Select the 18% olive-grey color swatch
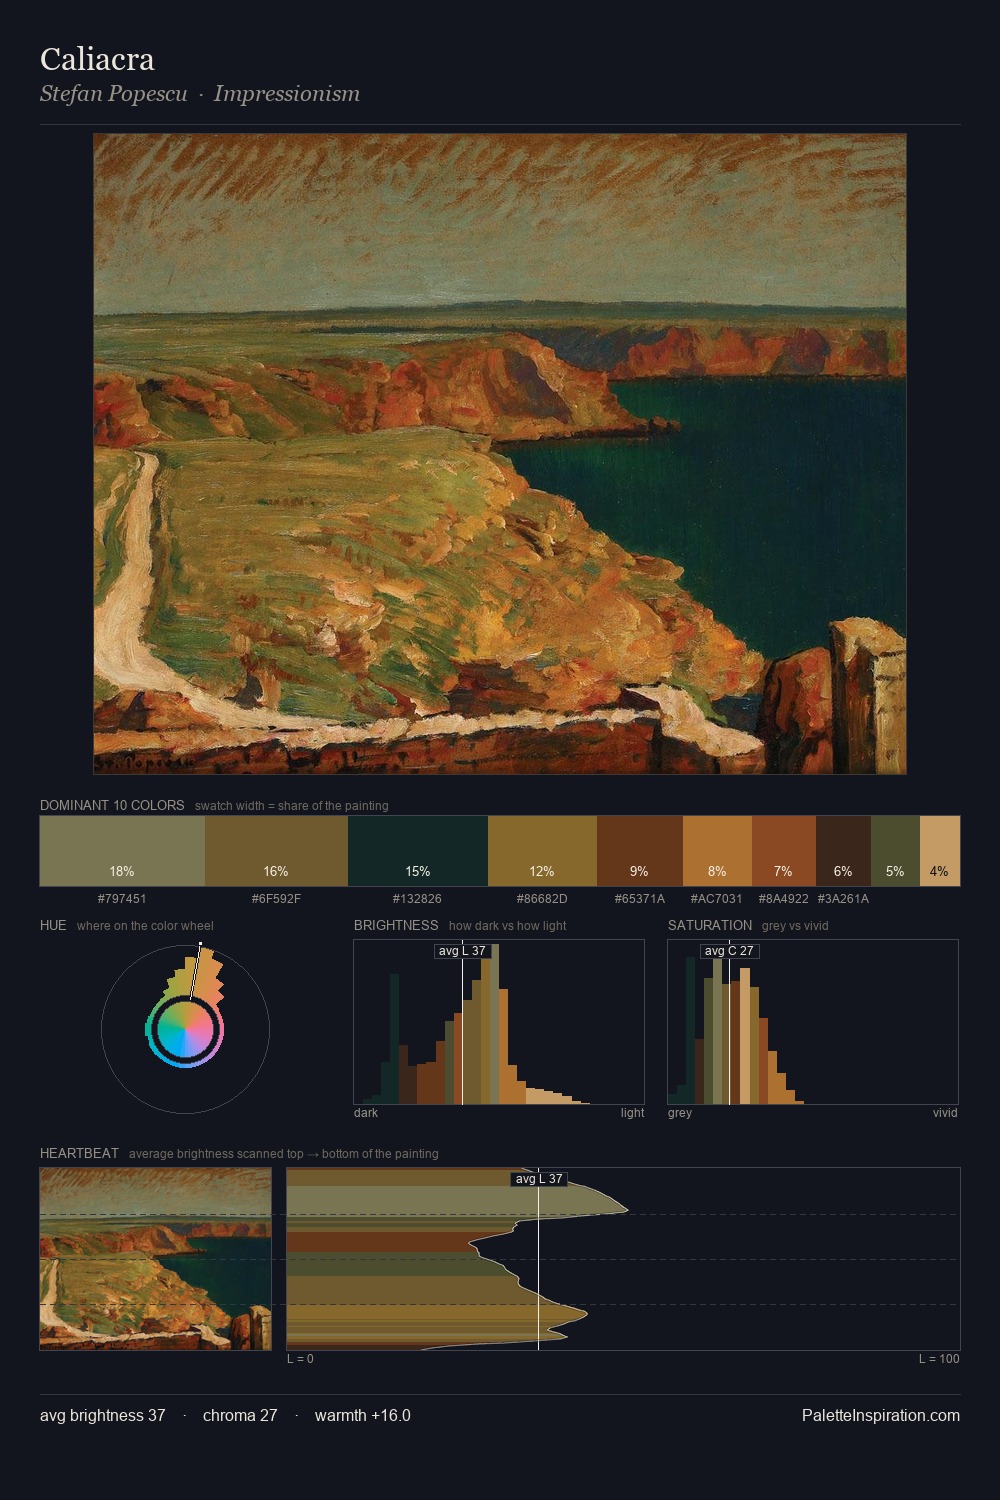The height and width of the screenshot is (1500, 1000). [x=122, y=851]
